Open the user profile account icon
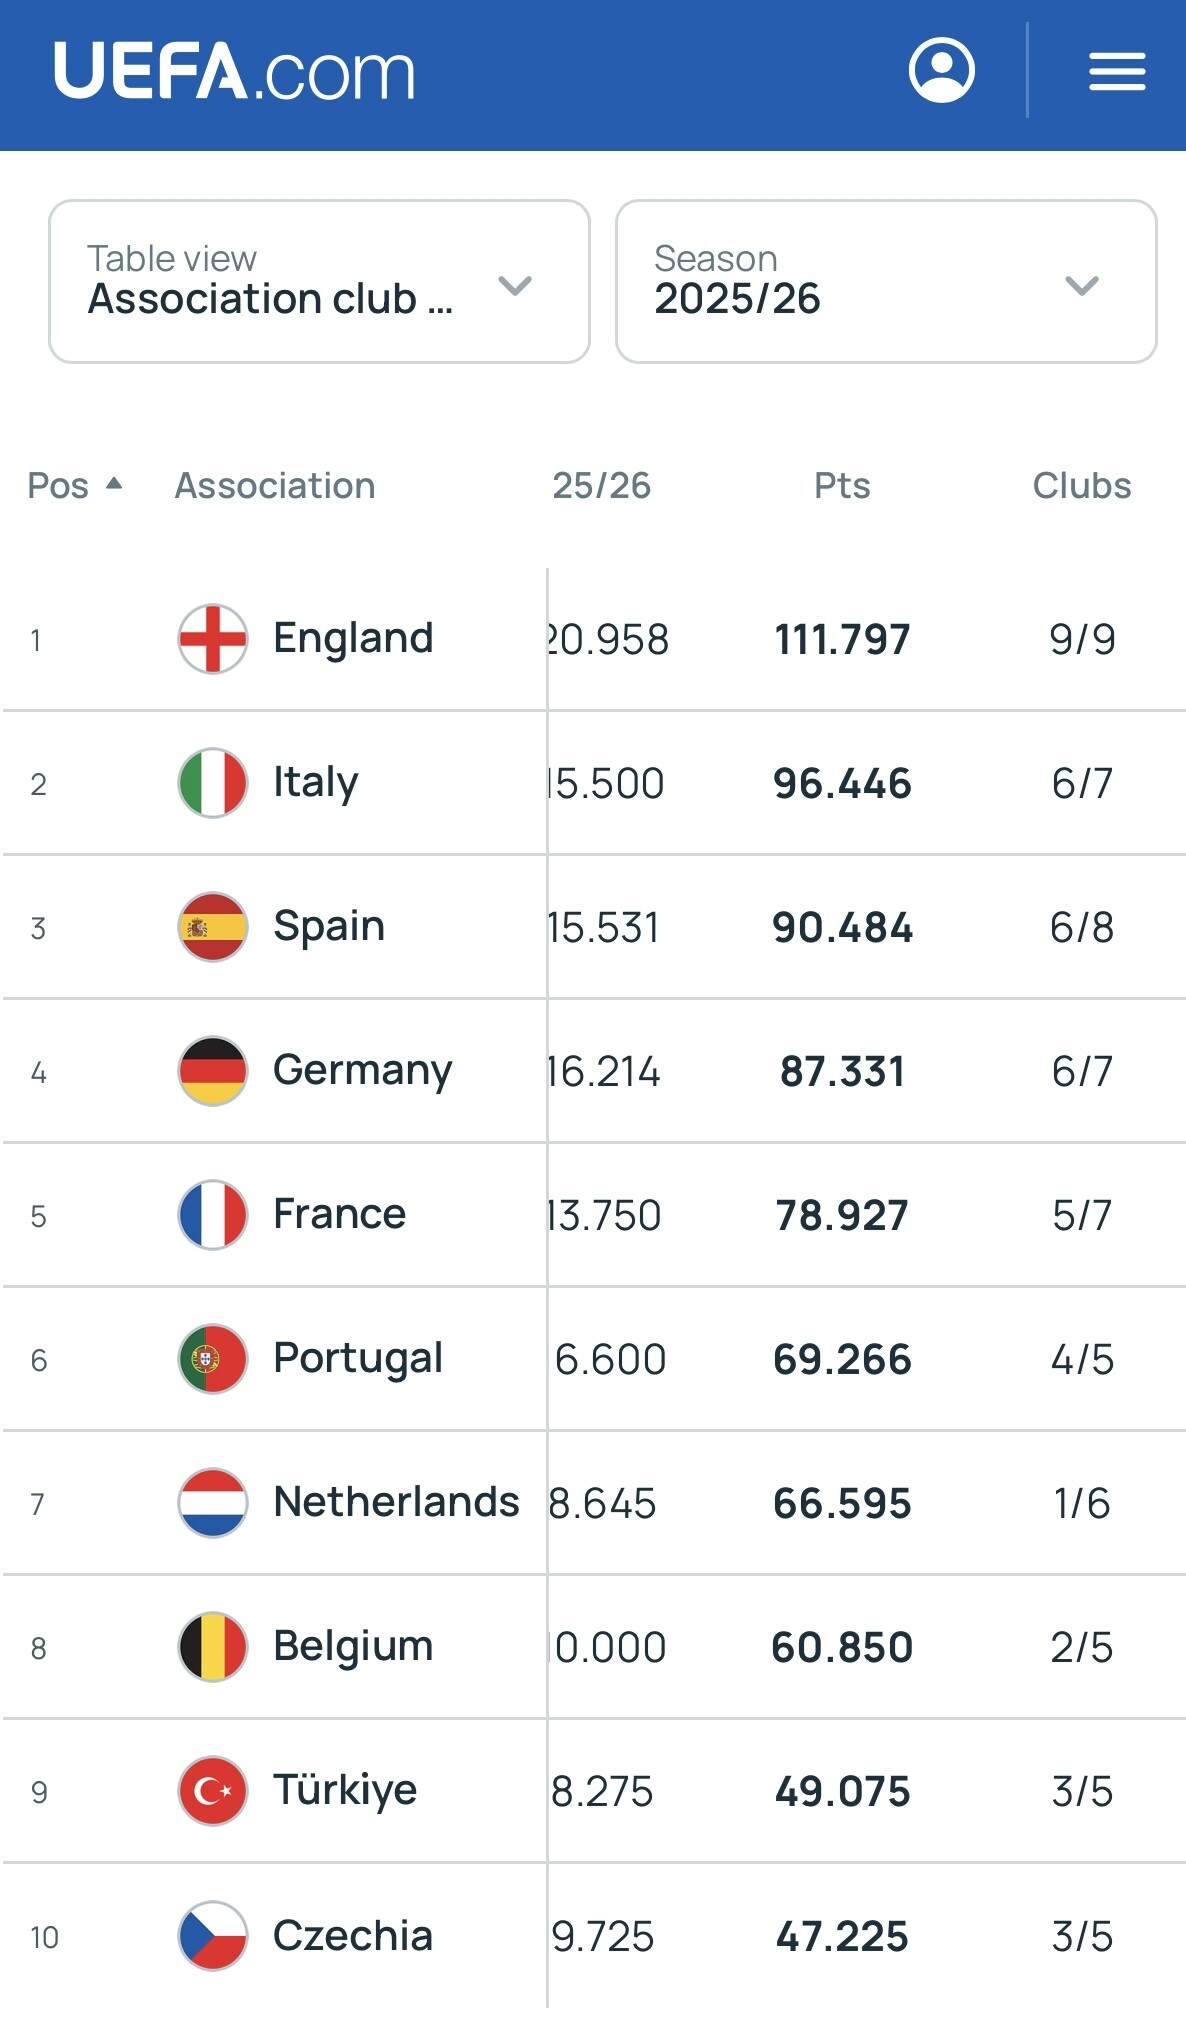This screenshot has height=2033, width=1186. coord(941,71)
